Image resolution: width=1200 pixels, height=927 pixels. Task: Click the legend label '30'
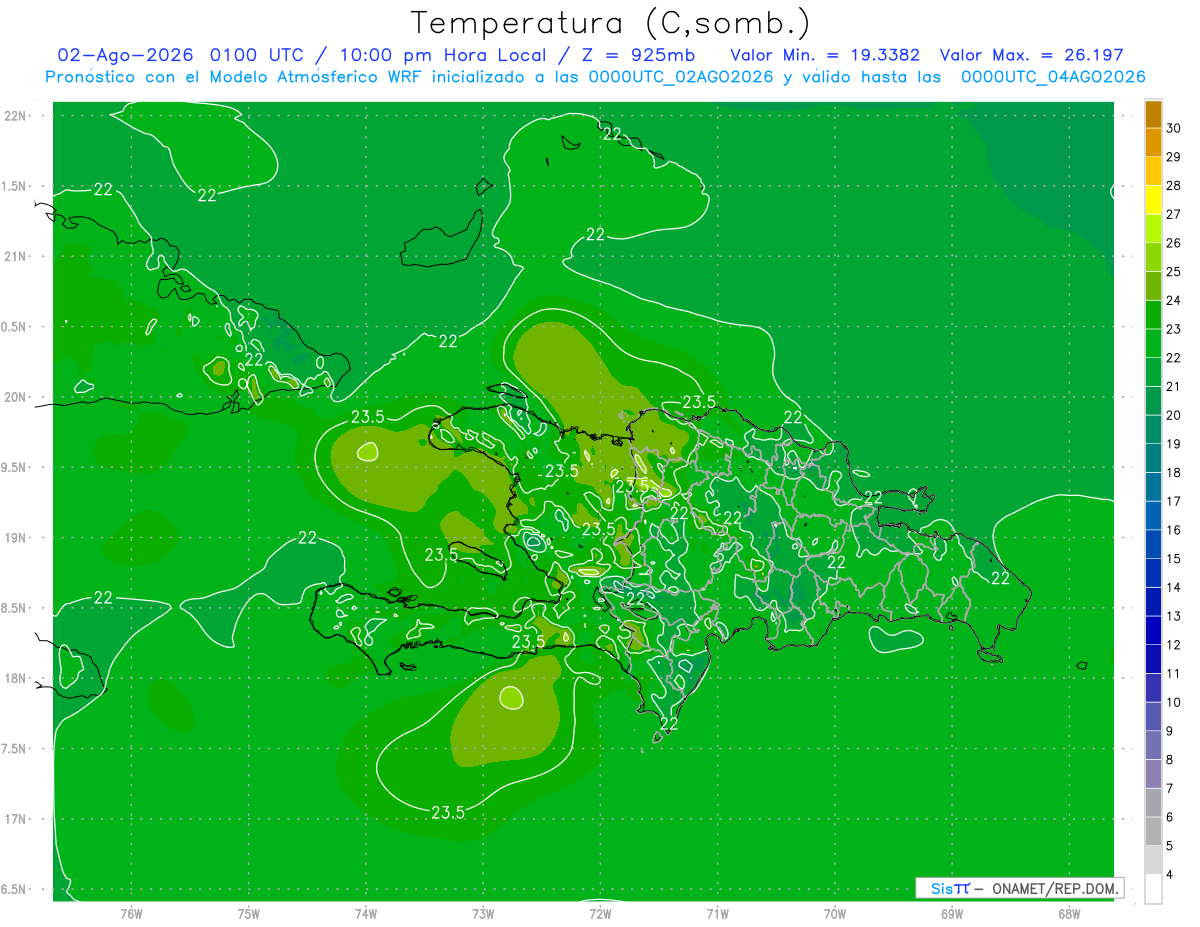1173,128
